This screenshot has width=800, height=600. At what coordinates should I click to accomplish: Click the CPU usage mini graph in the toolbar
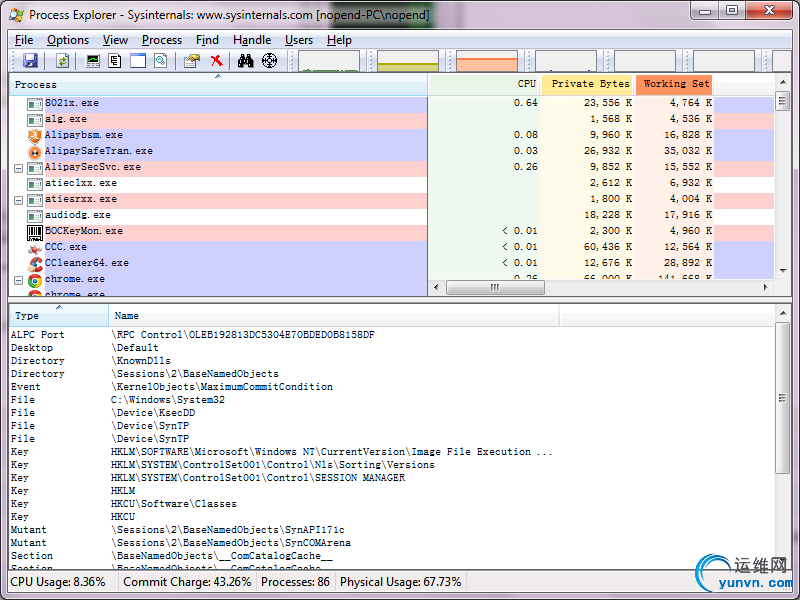[x=329, y=61]
